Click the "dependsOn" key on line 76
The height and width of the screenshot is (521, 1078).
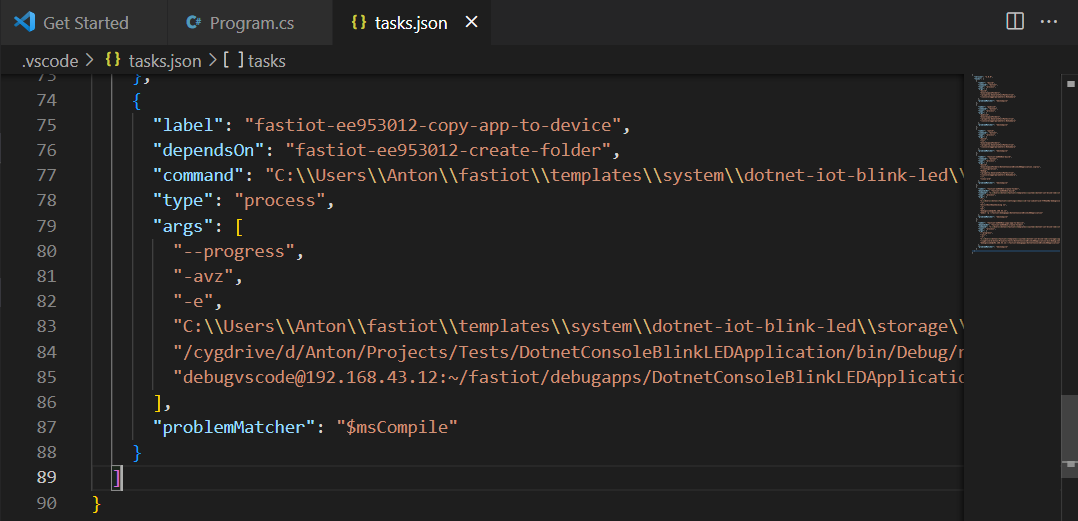(208, 151)
